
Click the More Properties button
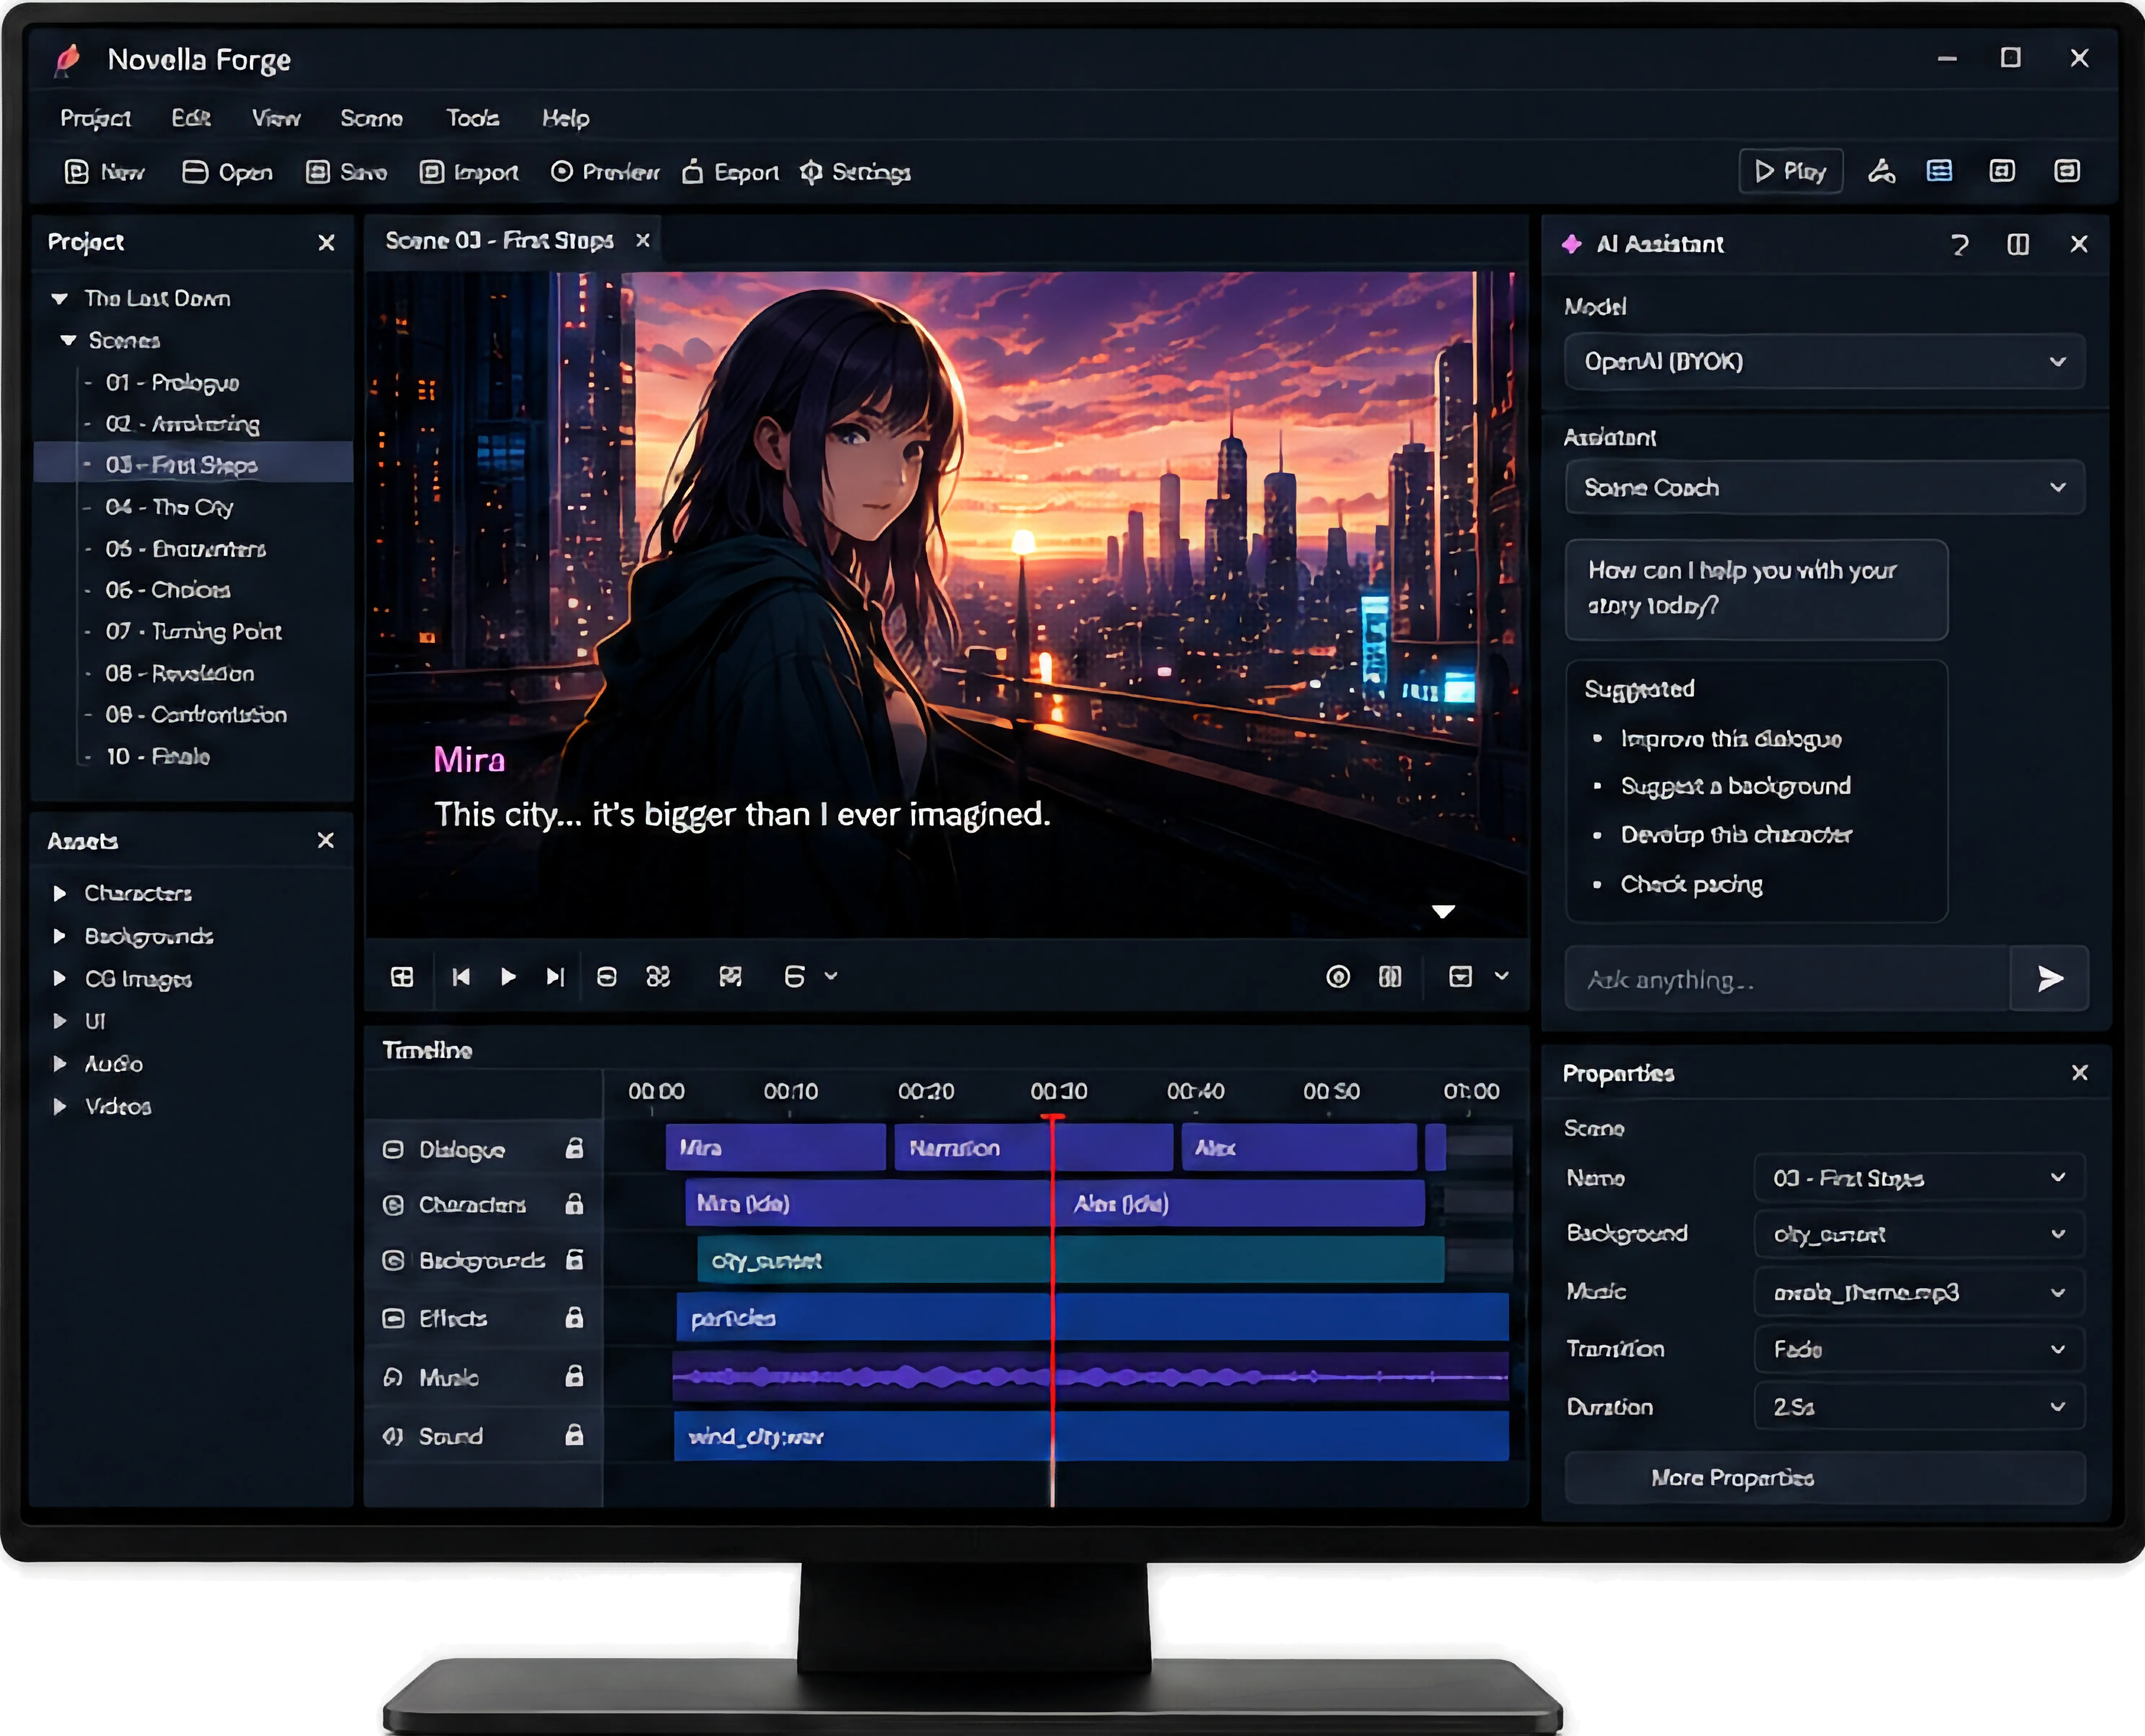pyautogui.click(x=1825, y=1477)
